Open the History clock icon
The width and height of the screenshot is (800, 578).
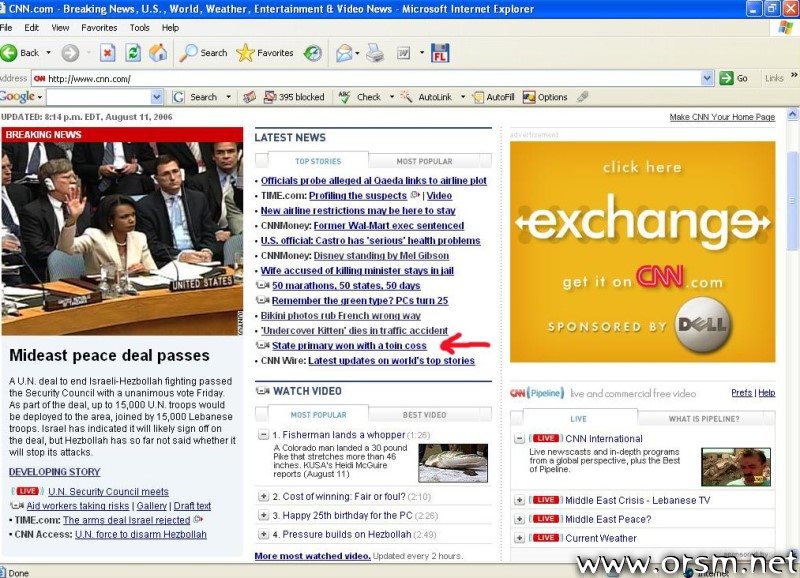point(312,53)
